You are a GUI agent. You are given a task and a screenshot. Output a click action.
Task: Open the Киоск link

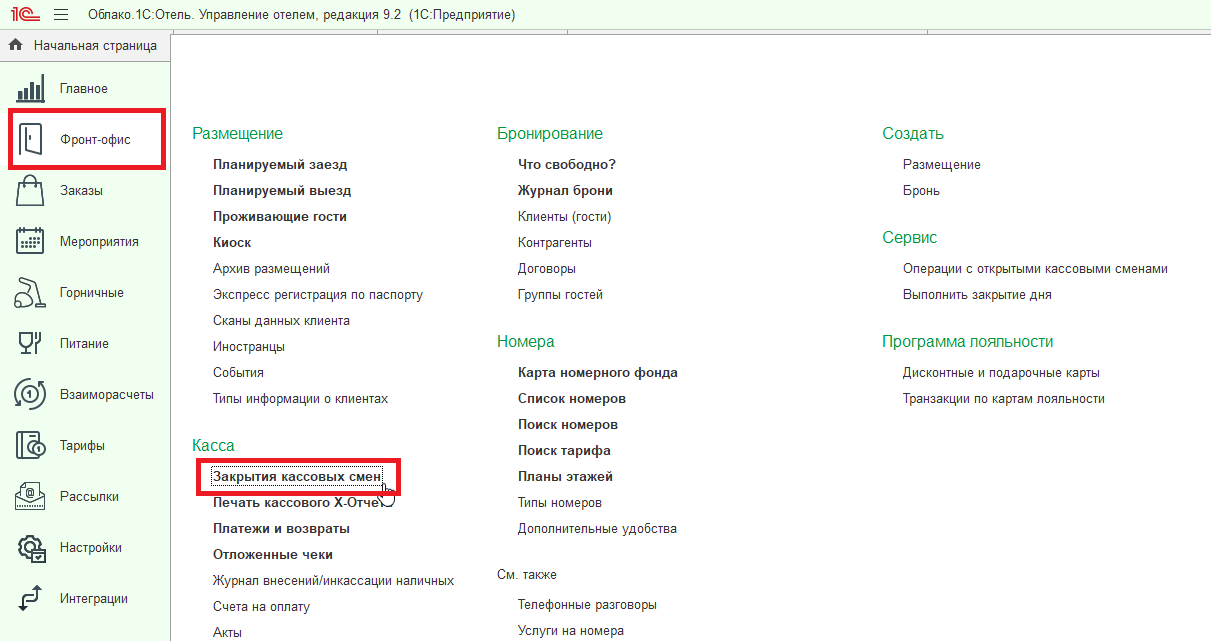click(232, 243)
